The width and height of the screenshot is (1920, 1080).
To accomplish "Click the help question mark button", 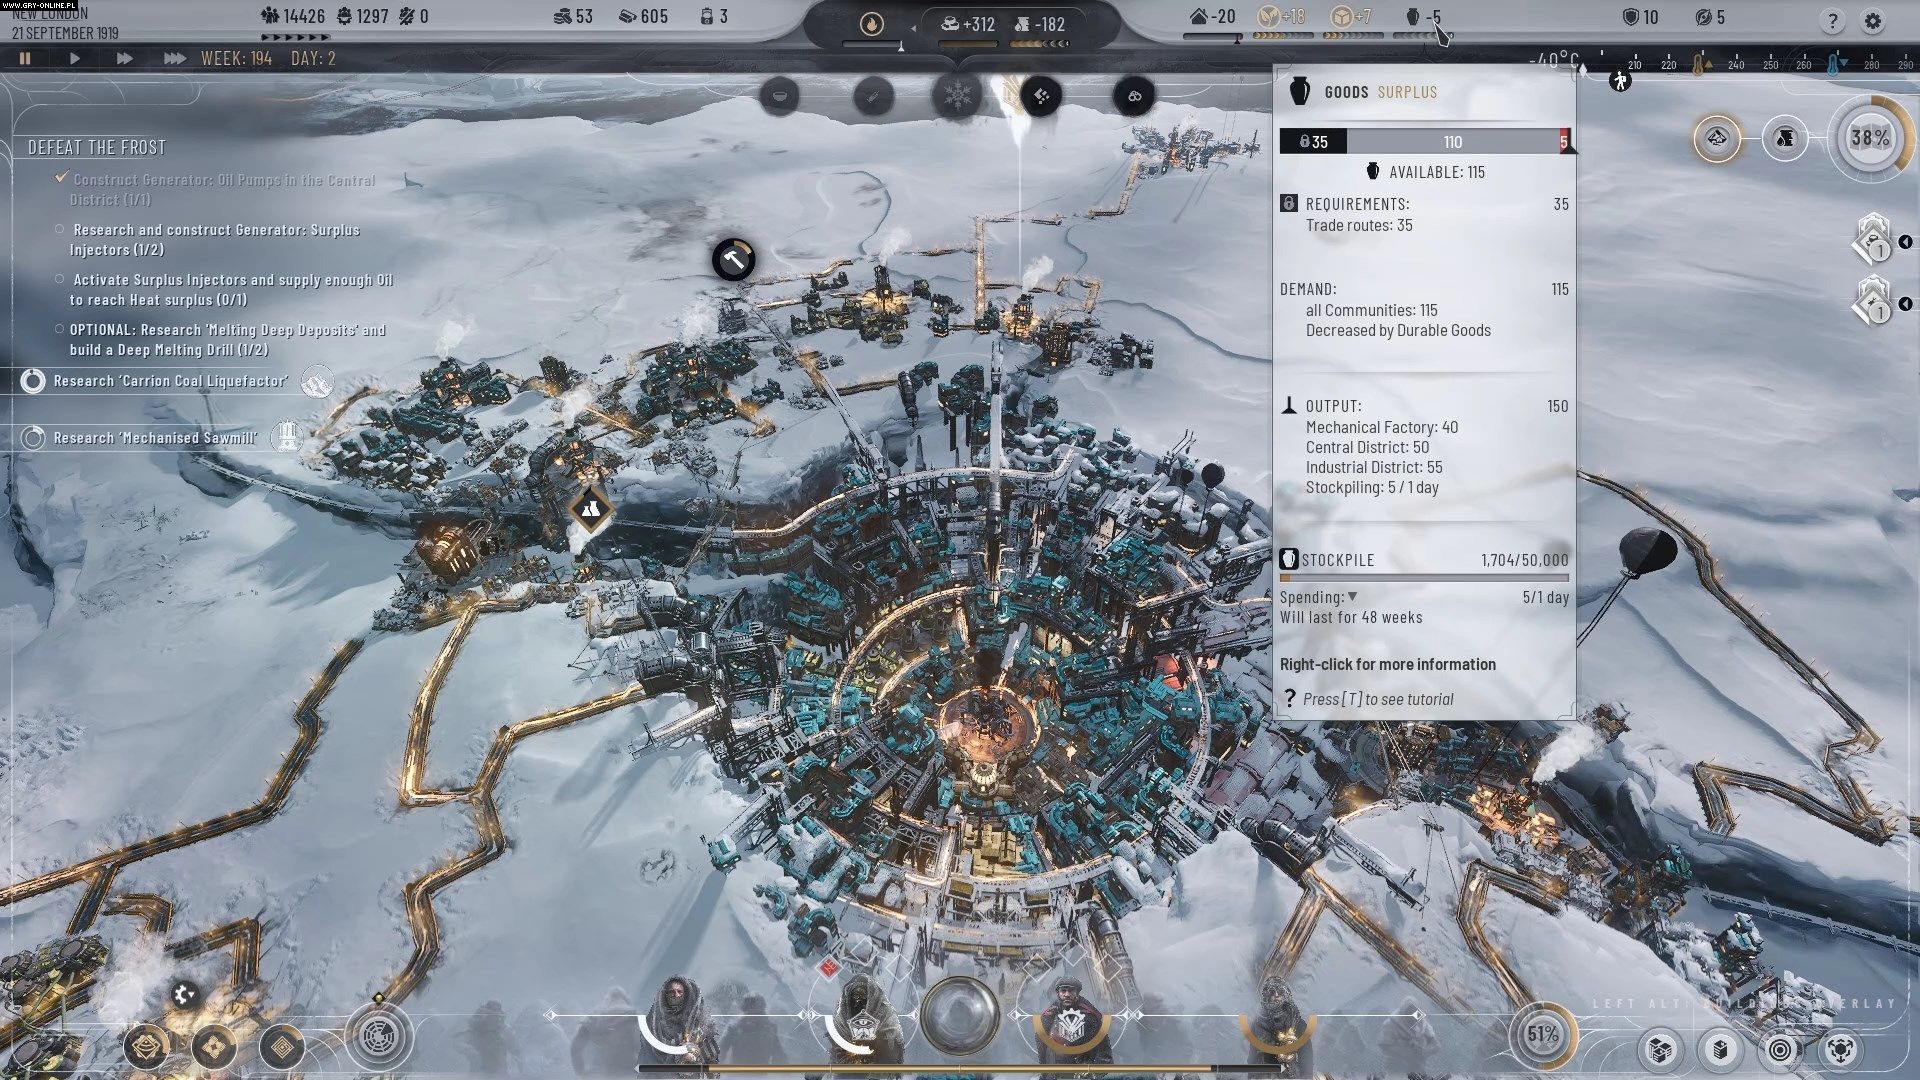I will click(x=1832, y=20).
